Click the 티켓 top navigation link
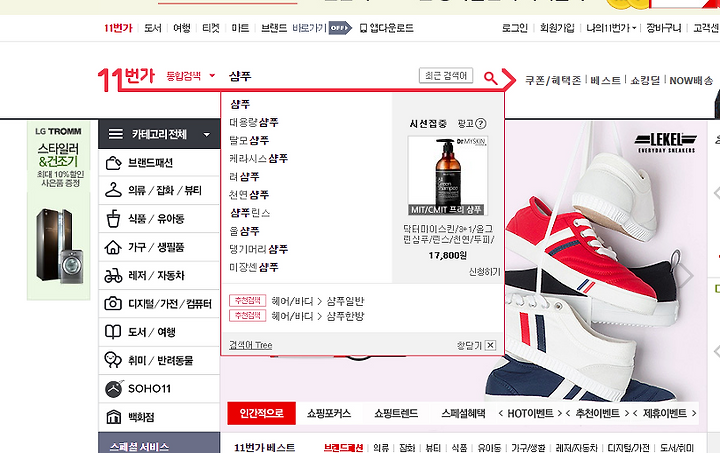 click(211, 28)
